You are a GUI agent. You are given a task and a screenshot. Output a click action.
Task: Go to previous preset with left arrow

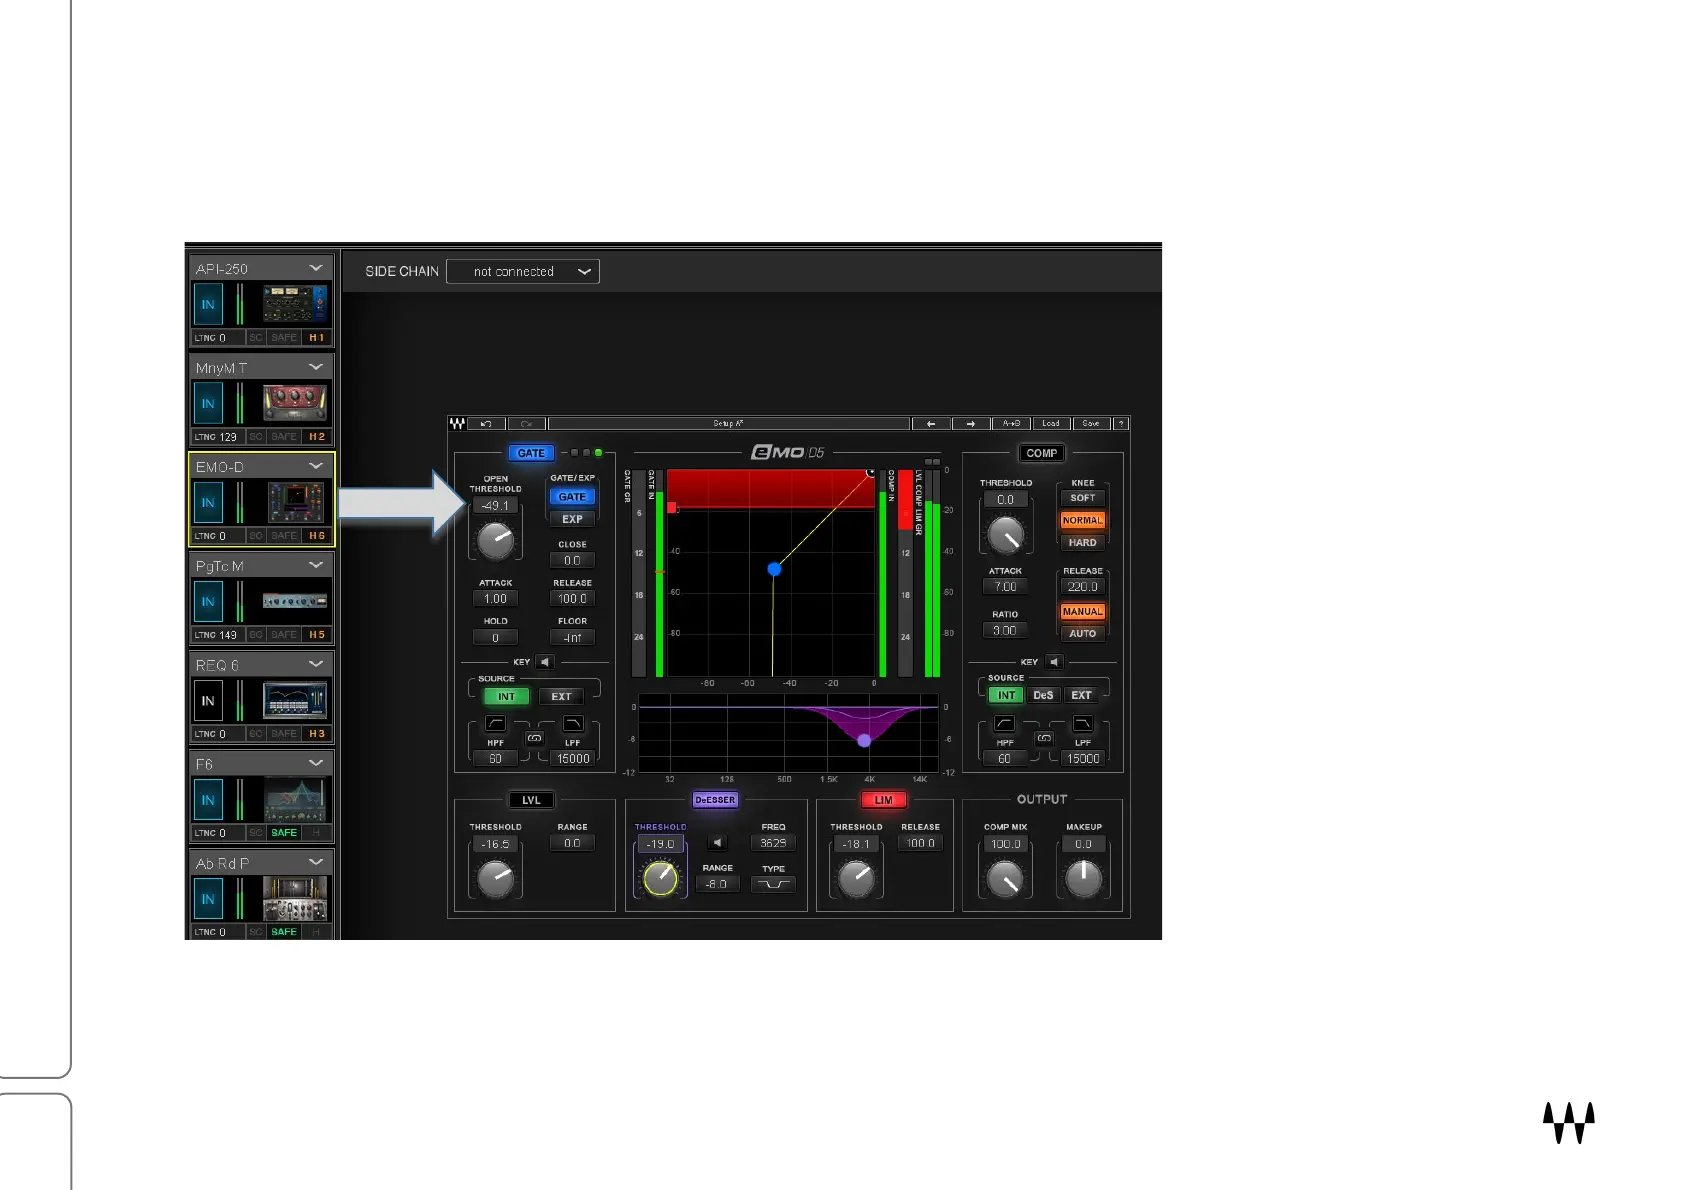pos(931,424)
